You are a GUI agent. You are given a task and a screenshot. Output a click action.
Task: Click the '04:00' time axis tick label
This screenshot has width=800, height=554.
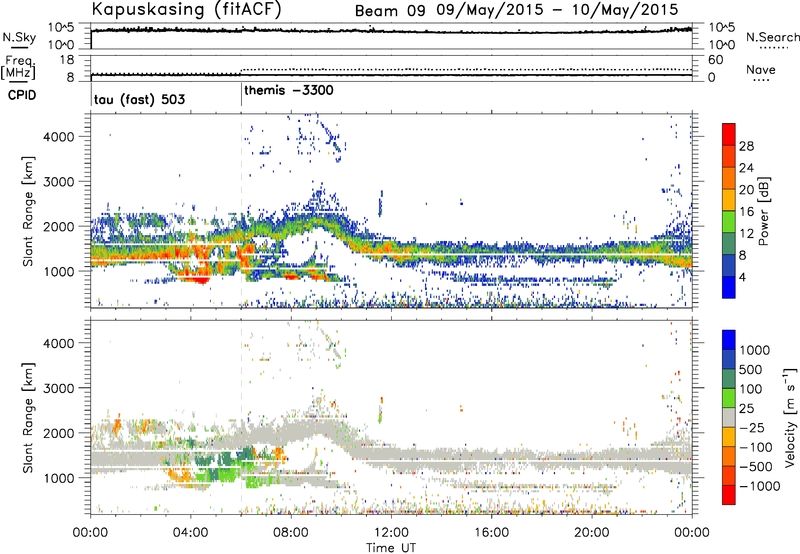(190, 533)
